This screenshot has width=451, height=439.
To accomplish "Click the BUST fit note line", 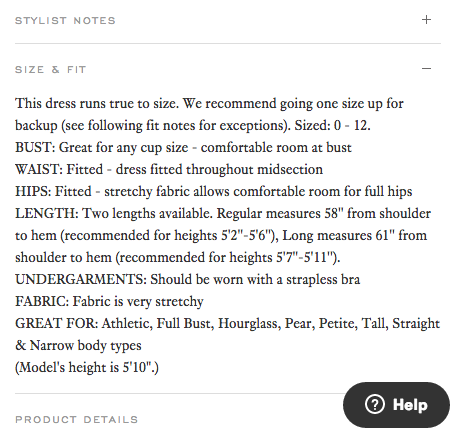I will [x=183, y=148].
